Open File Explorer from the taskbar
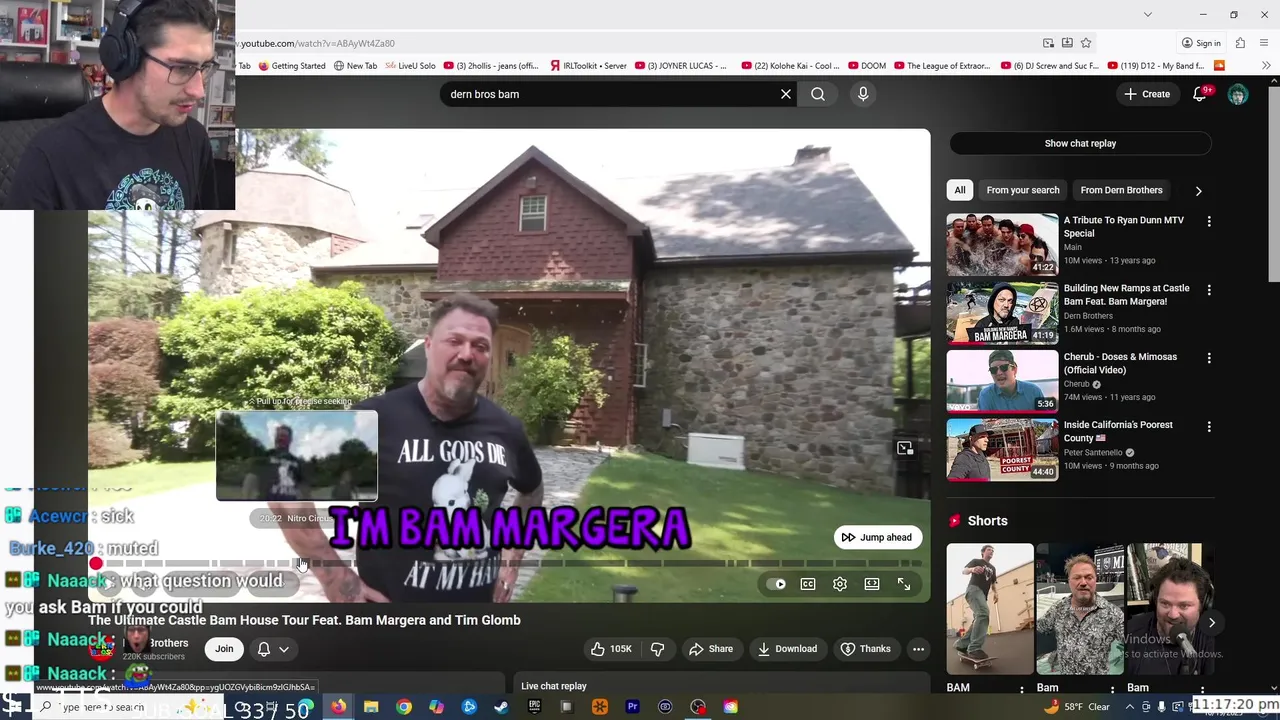This screenshot has height=720, width=1280. point(371,707)
